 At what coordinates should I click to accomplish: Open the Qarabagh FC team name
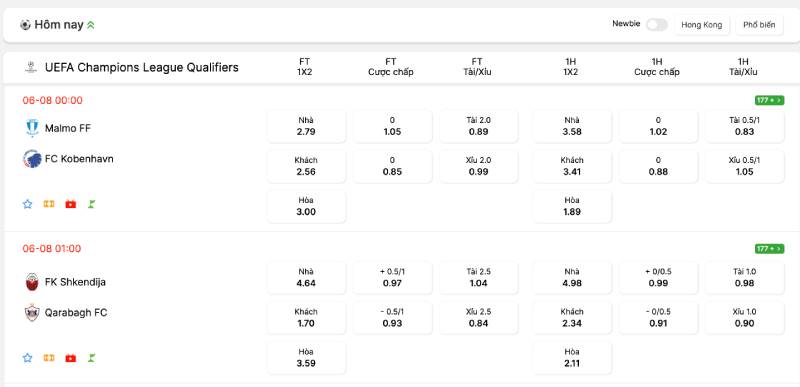point(76,313)
